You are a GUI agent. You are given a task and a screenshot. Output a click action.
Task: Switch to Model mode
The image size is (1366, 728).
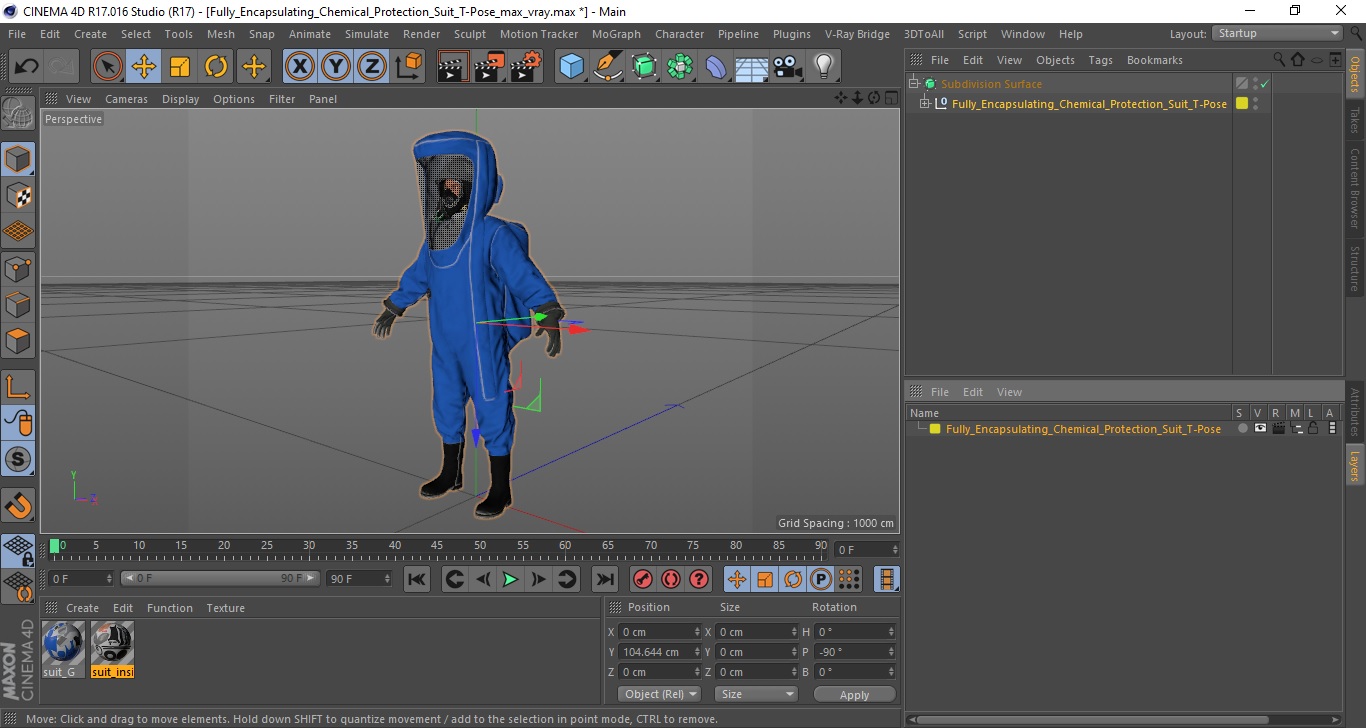pos(18,159)
